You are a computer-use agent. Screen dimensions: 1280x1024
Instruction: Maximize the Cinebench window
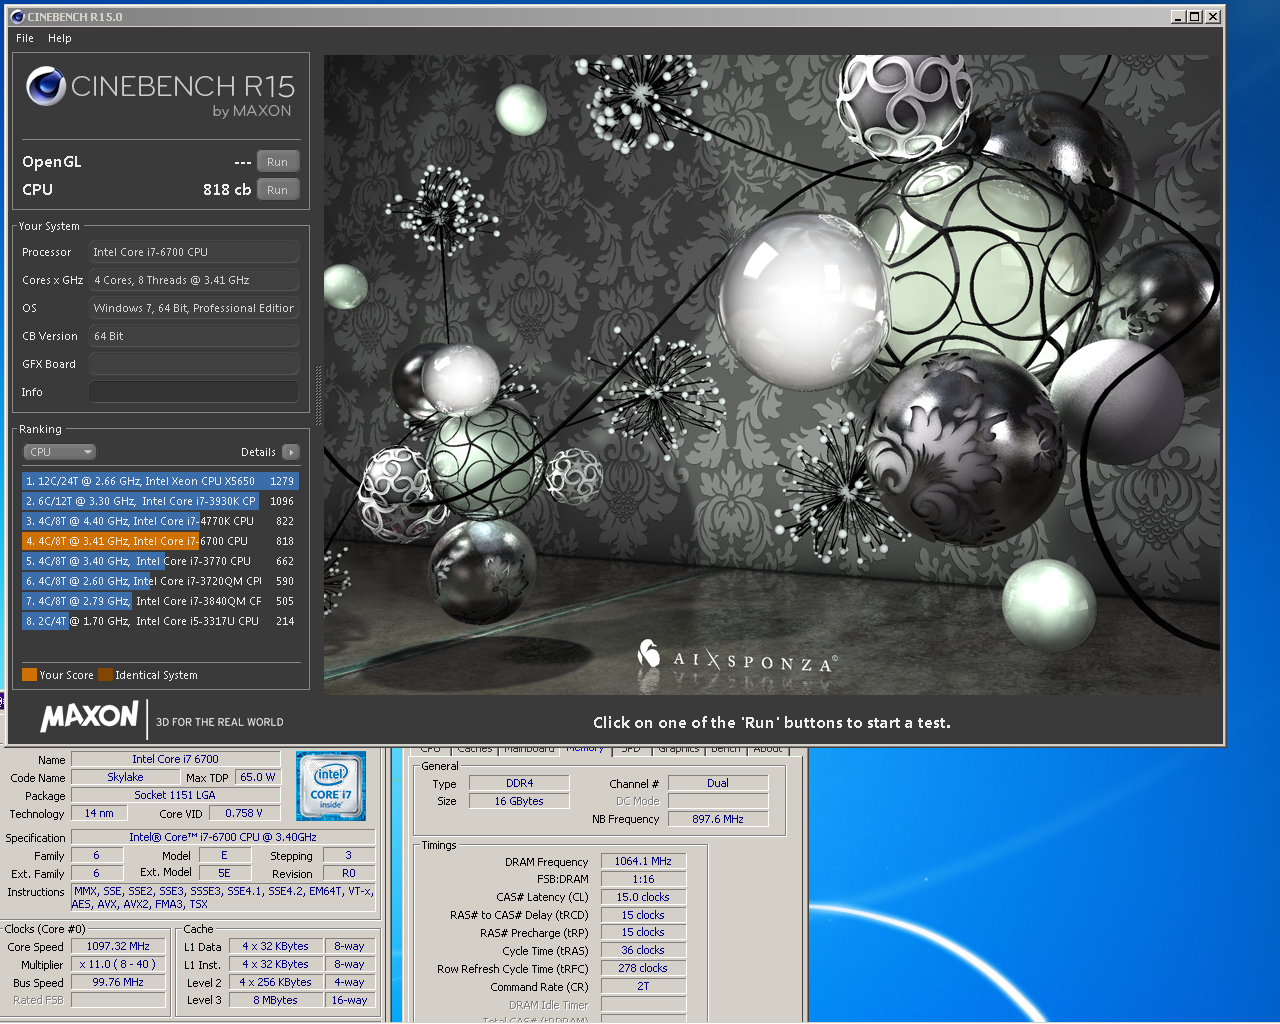click(1195, 17)
